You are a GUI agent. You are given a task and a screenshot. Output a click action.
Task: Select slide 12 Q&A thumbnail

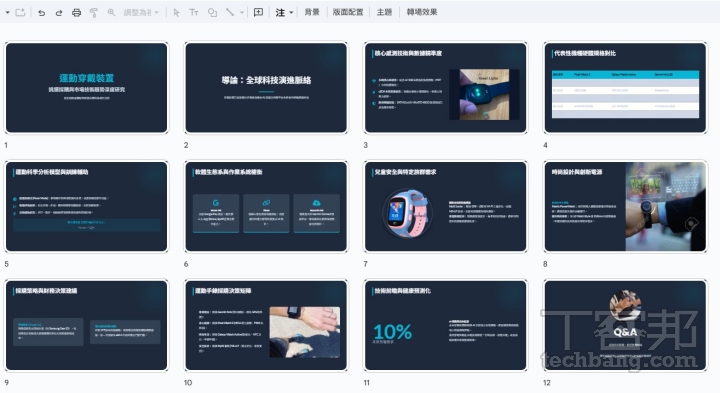coord(625,326)
